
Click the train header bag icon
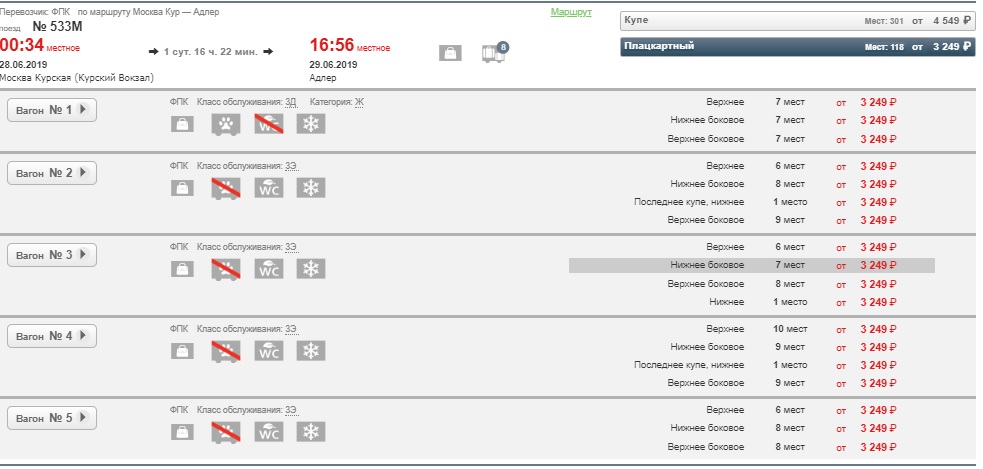coord(450,53)
